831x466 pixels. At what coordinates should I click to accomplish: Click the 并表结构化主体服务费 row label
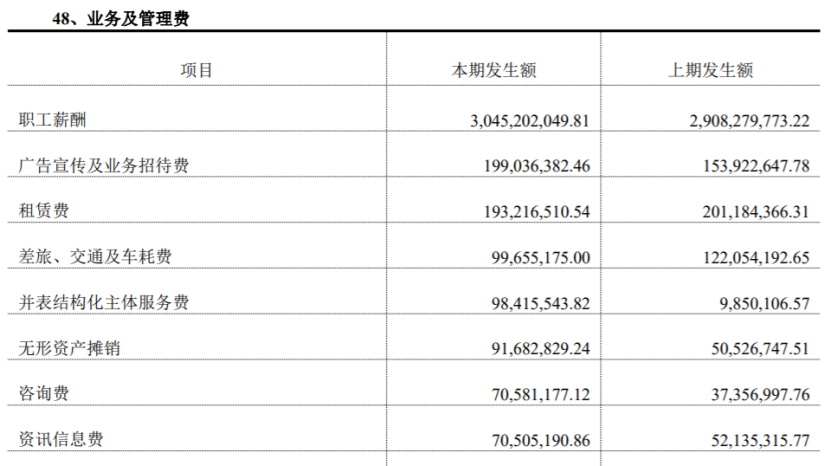coord(103,302)
